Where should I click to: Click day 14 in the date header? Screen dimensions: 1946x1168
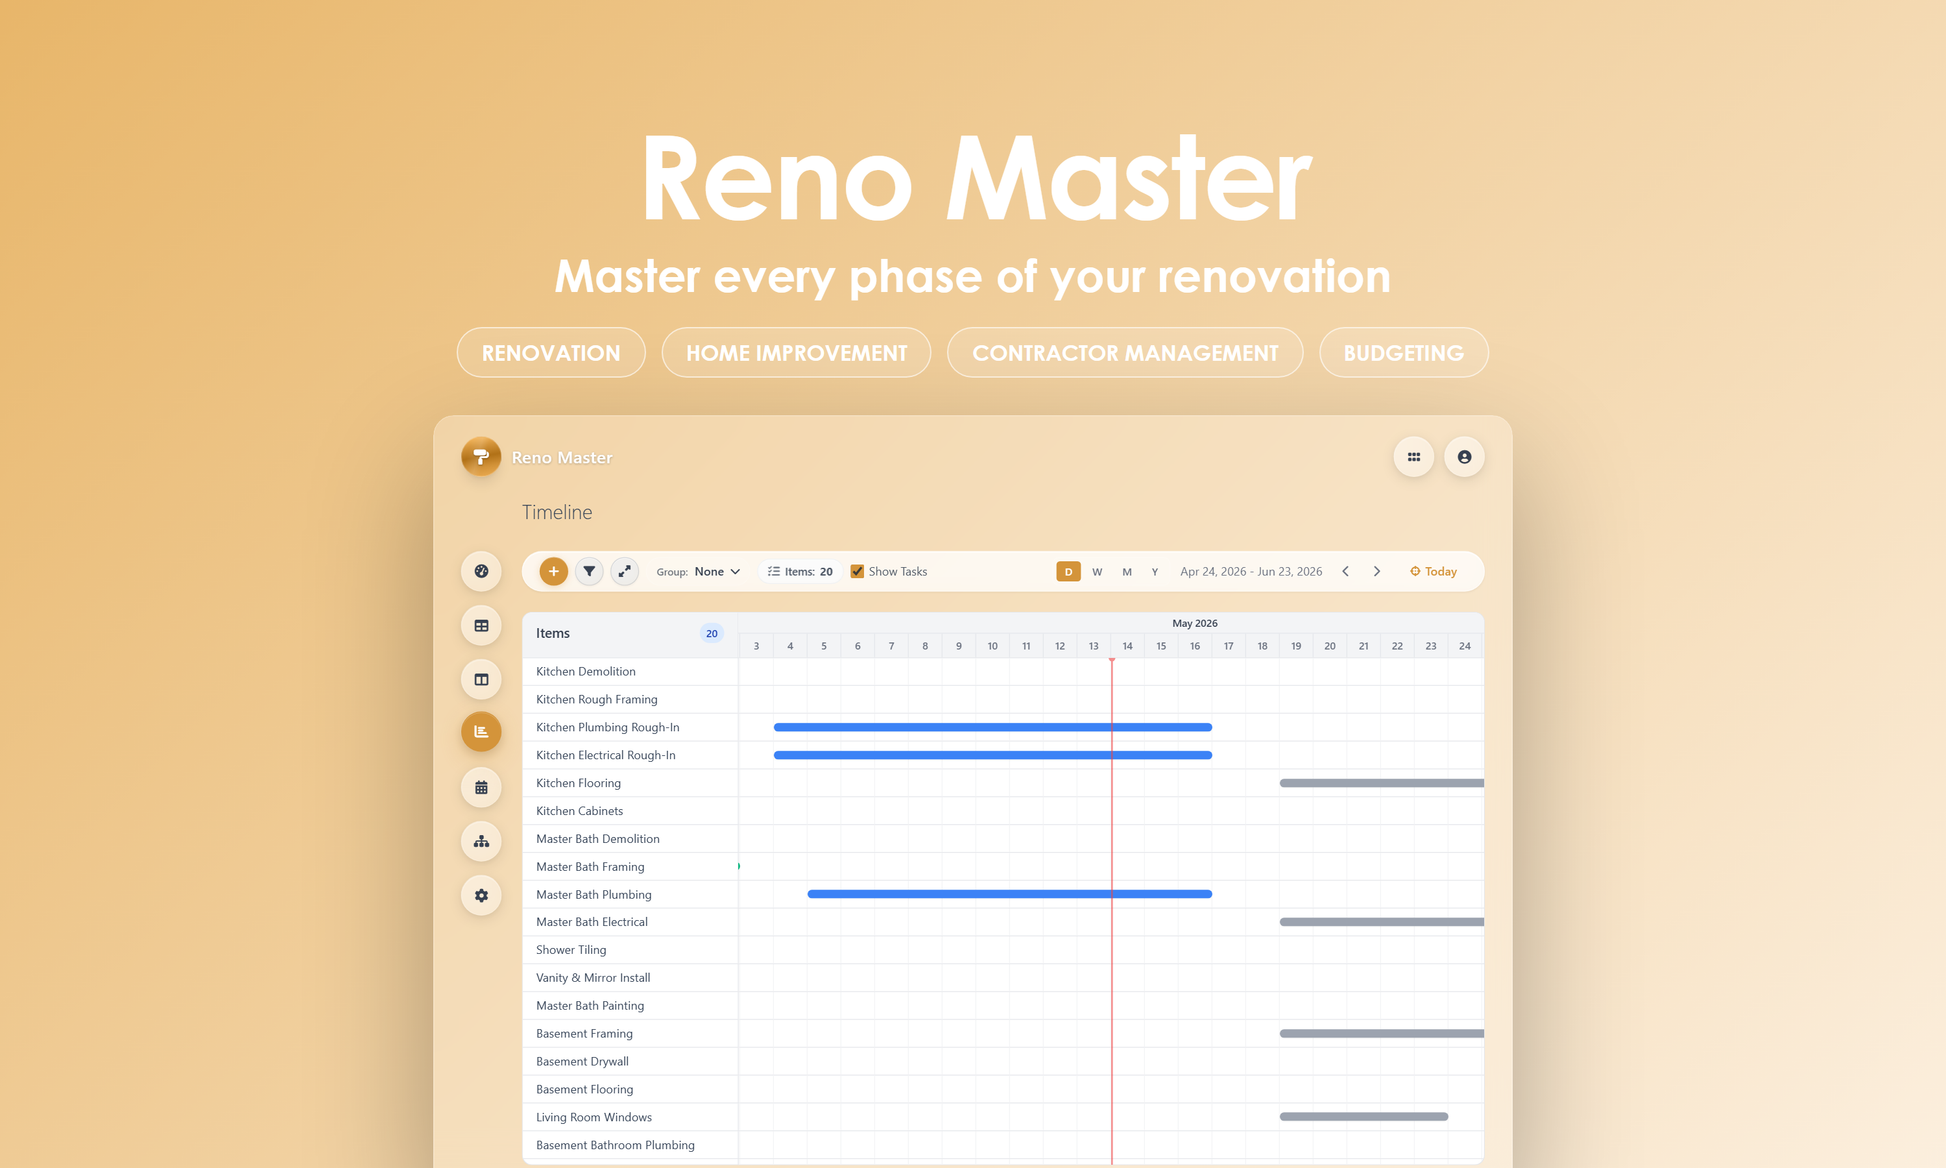coord(1127,646)
